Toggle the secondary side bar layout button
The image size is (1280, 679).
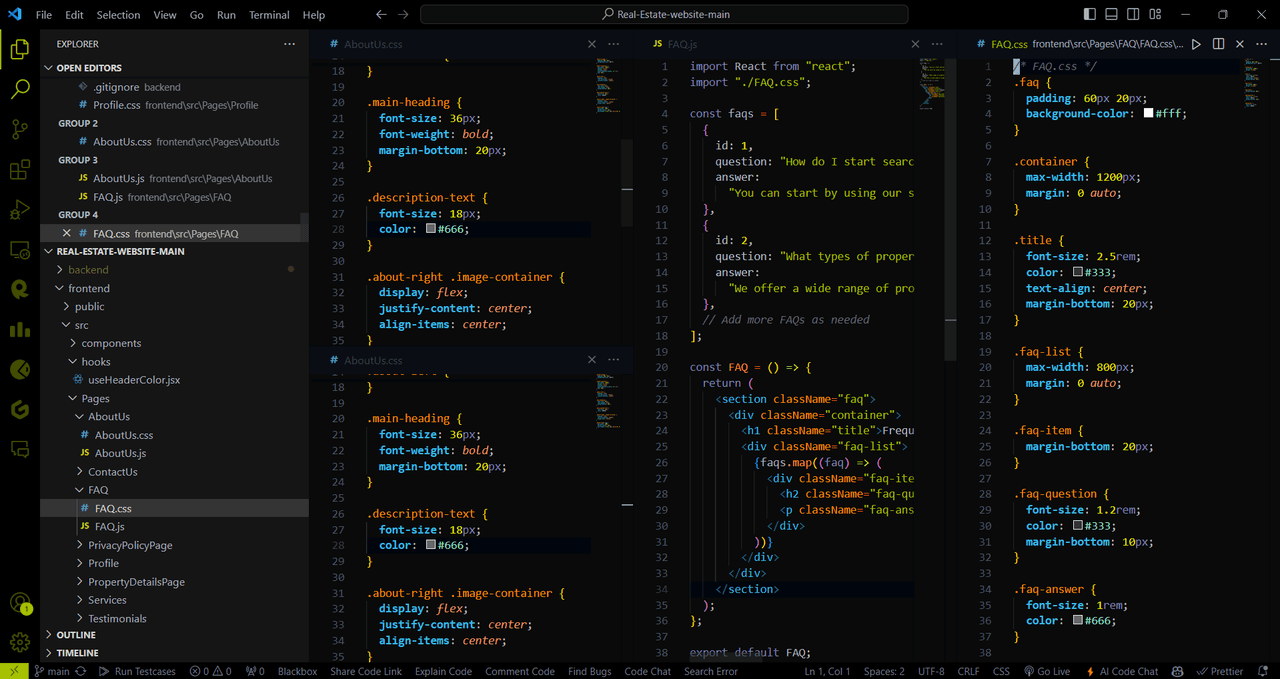[1133, 15]
